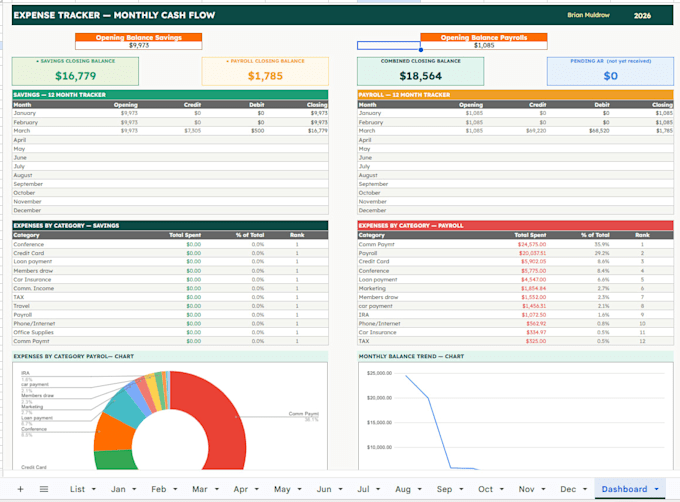Select the April row in savings tracker
This screenshot has width=680, height=502.
click(170, 140)
